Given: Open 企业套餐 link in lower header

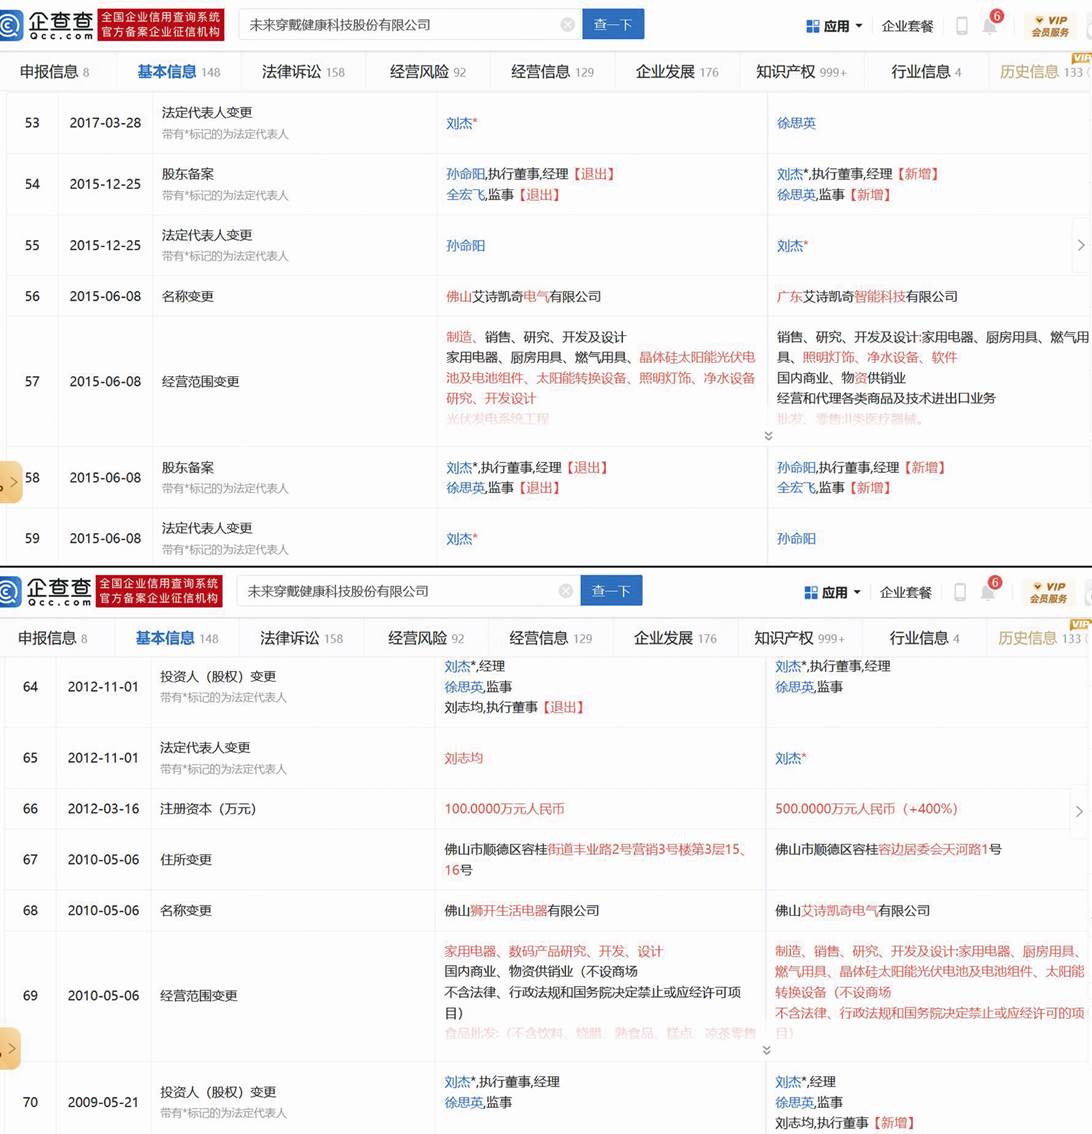Looking at the screenshot, I should pos(905,592).
